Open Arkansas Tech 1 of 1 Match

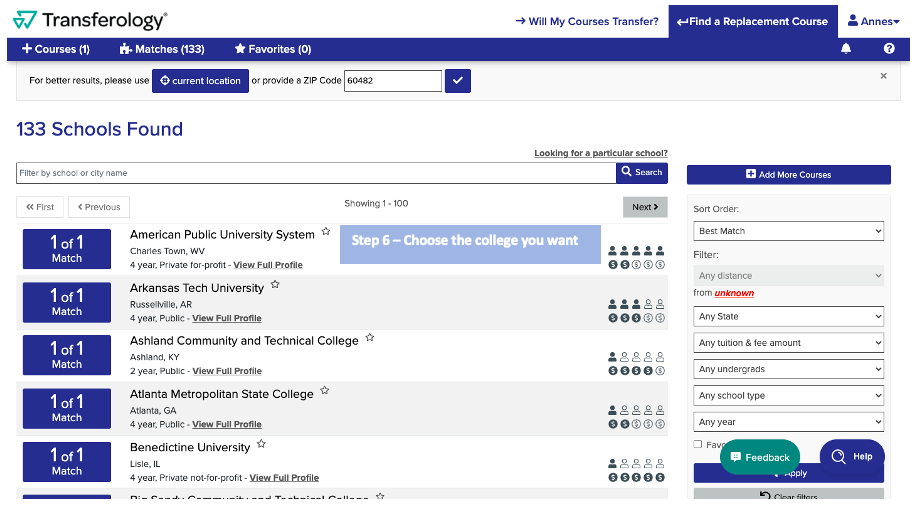(x=67, y=303)
